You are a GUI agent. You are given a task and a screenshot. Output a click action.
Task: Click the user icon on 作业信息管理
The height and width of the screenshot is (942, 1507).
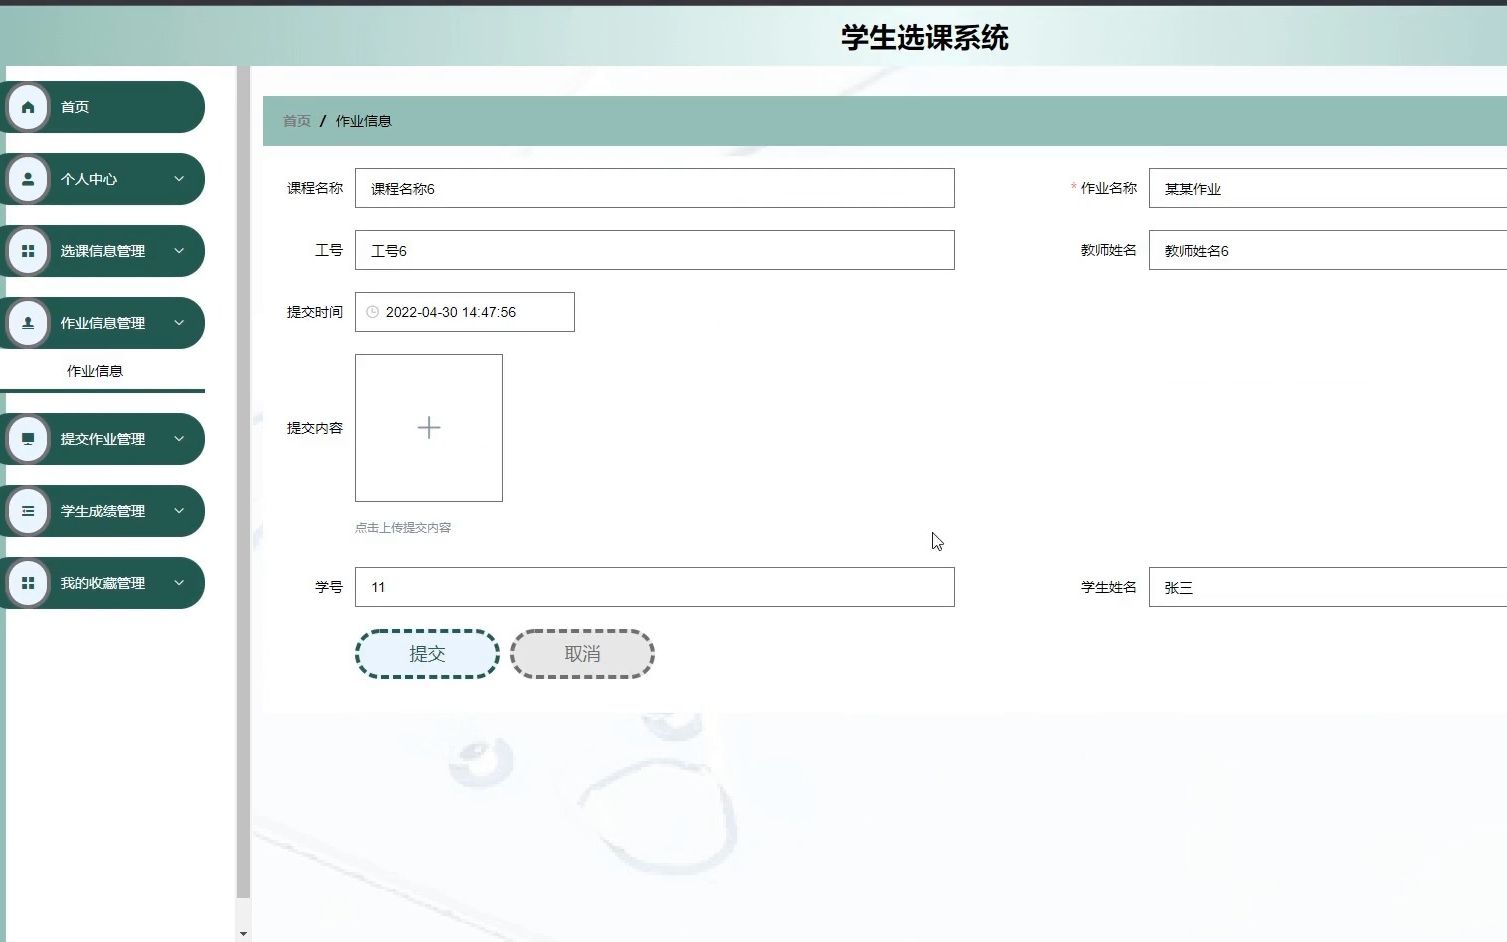point(27,322)
